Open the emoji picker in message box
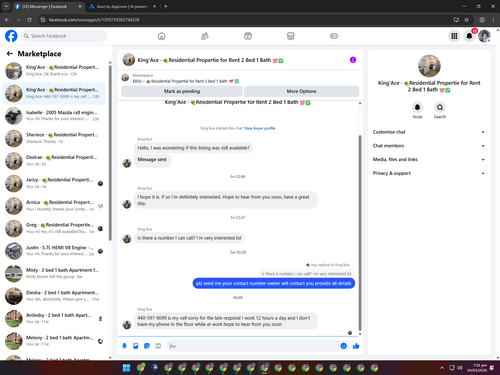 point(343,346)
